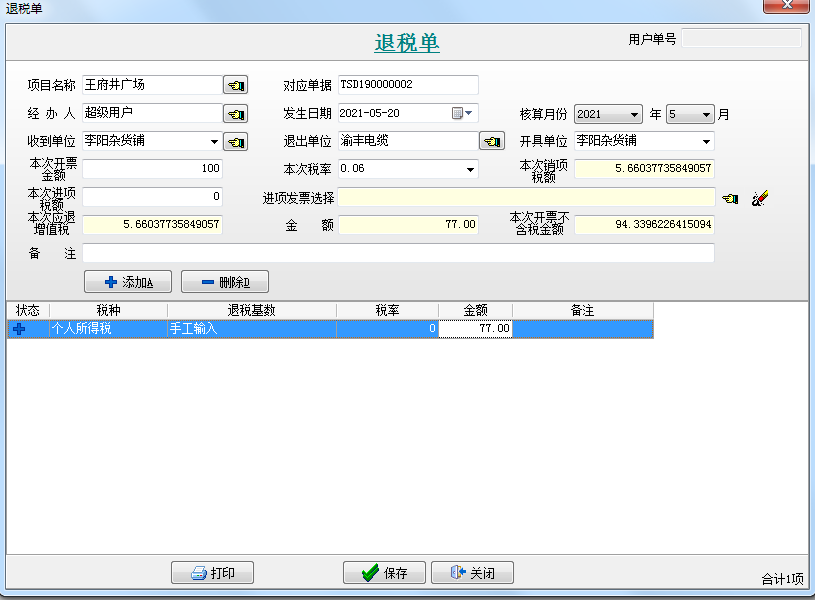Click the 删除 button
Screen dimensions: 815x600
[x=225, y=282]
